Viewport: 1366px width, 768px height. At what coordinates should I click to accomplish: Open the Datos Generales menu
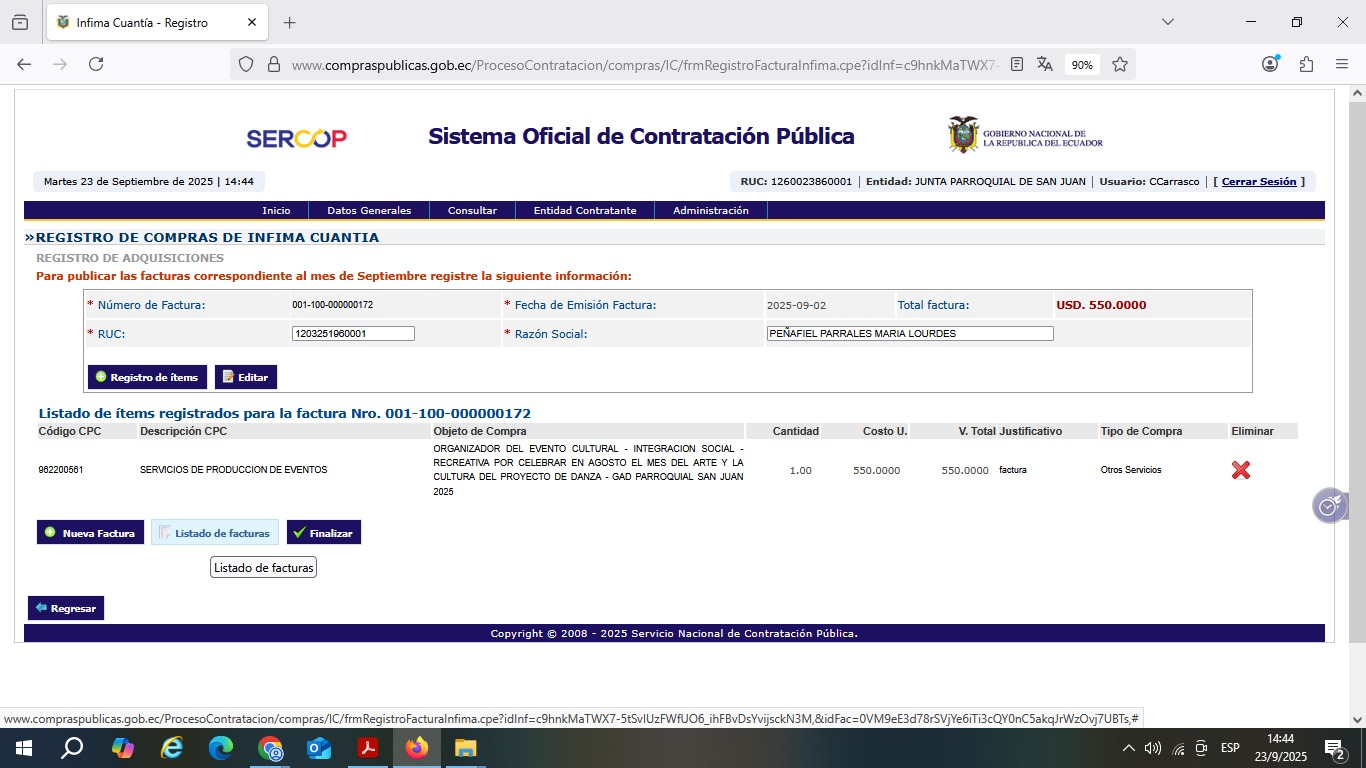[369, 211]
